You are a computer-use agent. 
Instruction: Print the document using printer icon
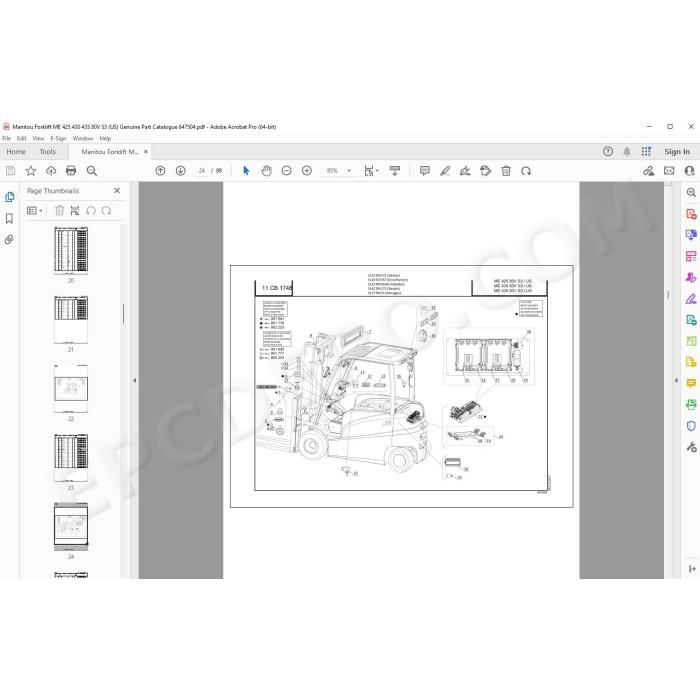(x=71, y=171)
